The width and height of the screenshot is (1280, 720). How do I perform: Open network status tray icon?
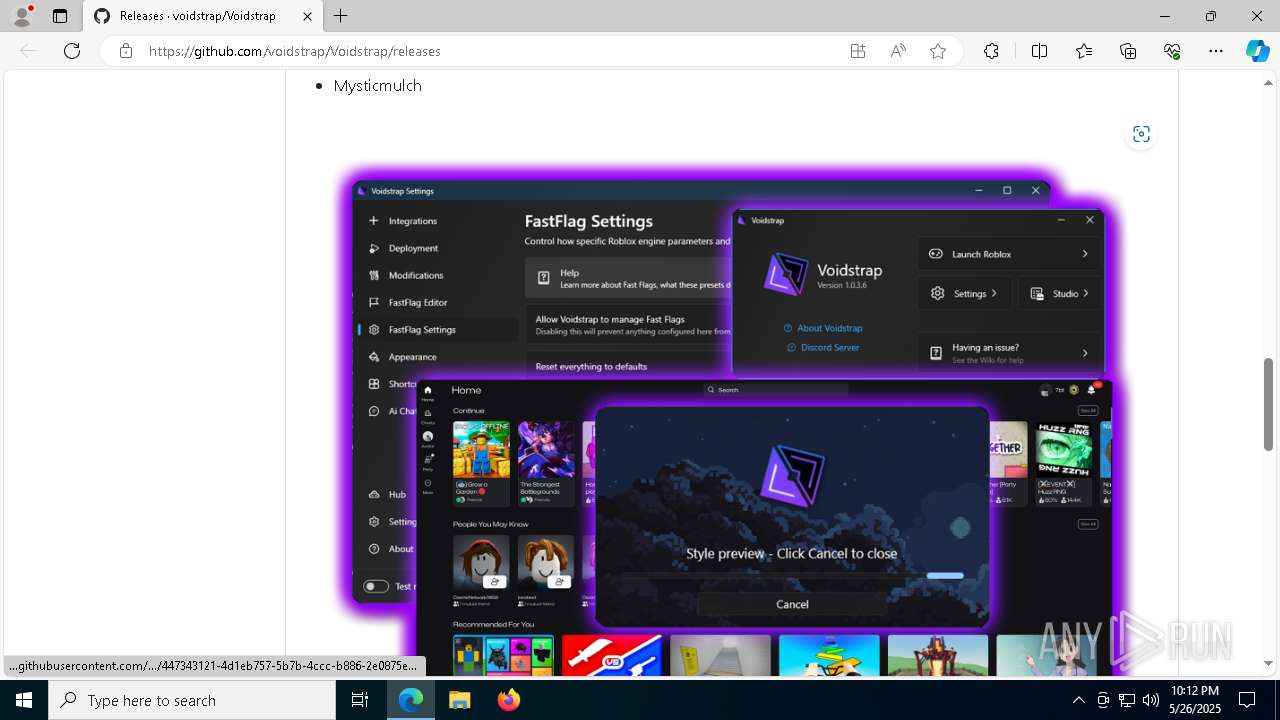[x=1127, y=700]
